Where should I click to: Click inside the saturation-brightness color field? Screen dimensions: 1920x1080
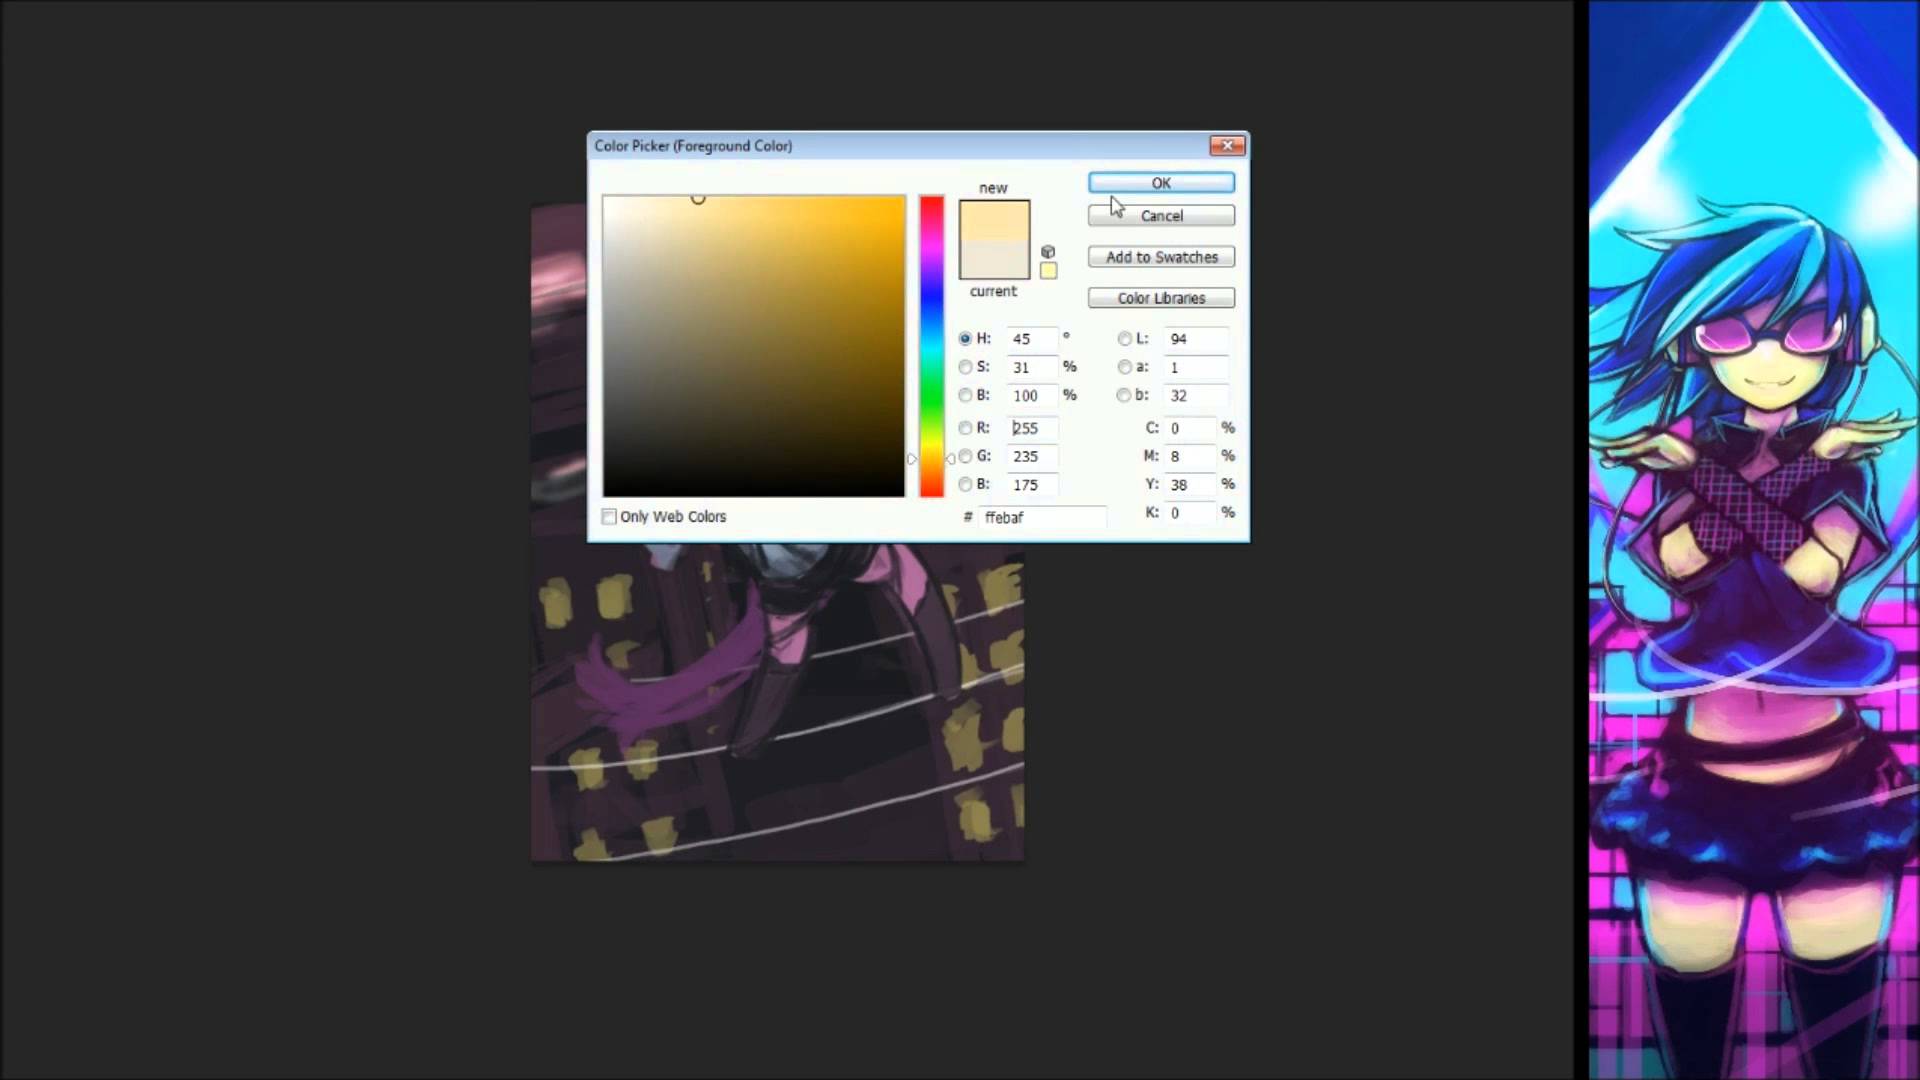[753, 345]
